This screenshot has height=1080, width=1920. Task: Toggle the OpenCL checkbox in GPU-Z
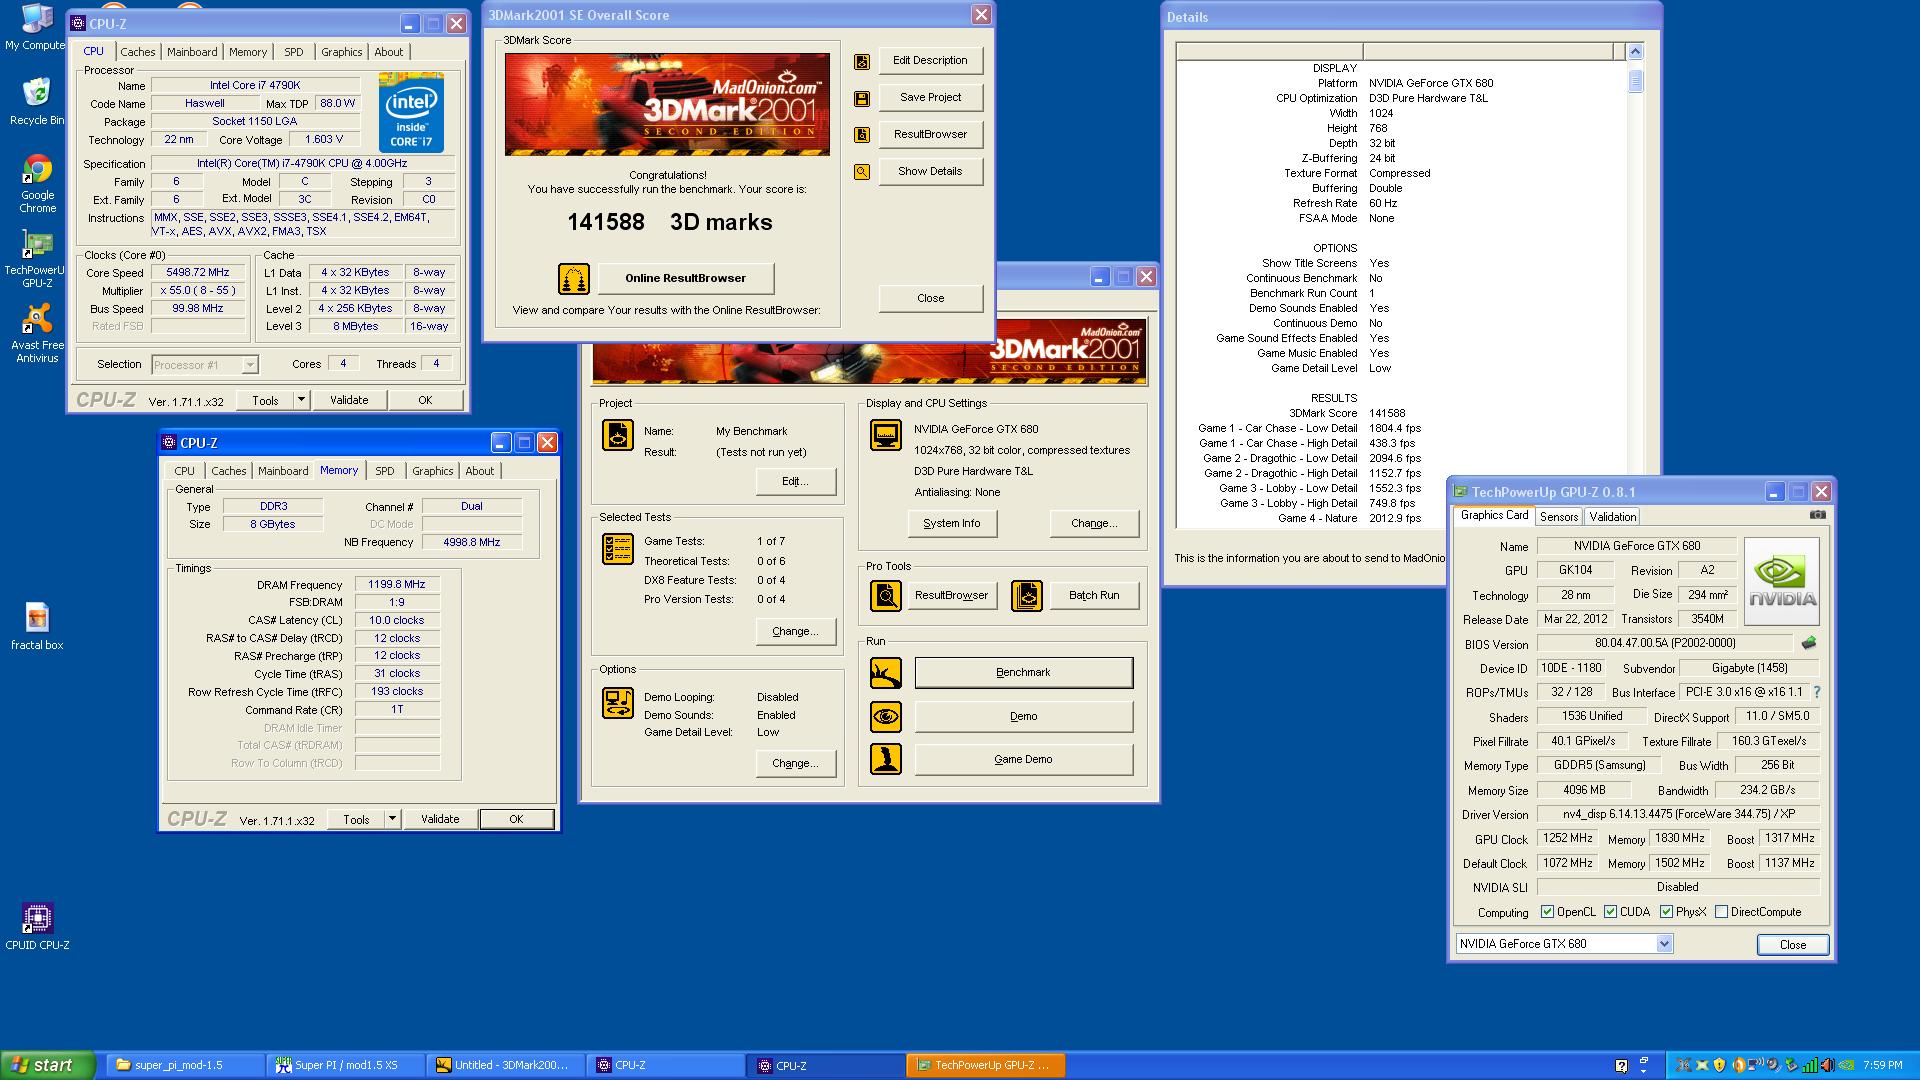pos(1547,912)
